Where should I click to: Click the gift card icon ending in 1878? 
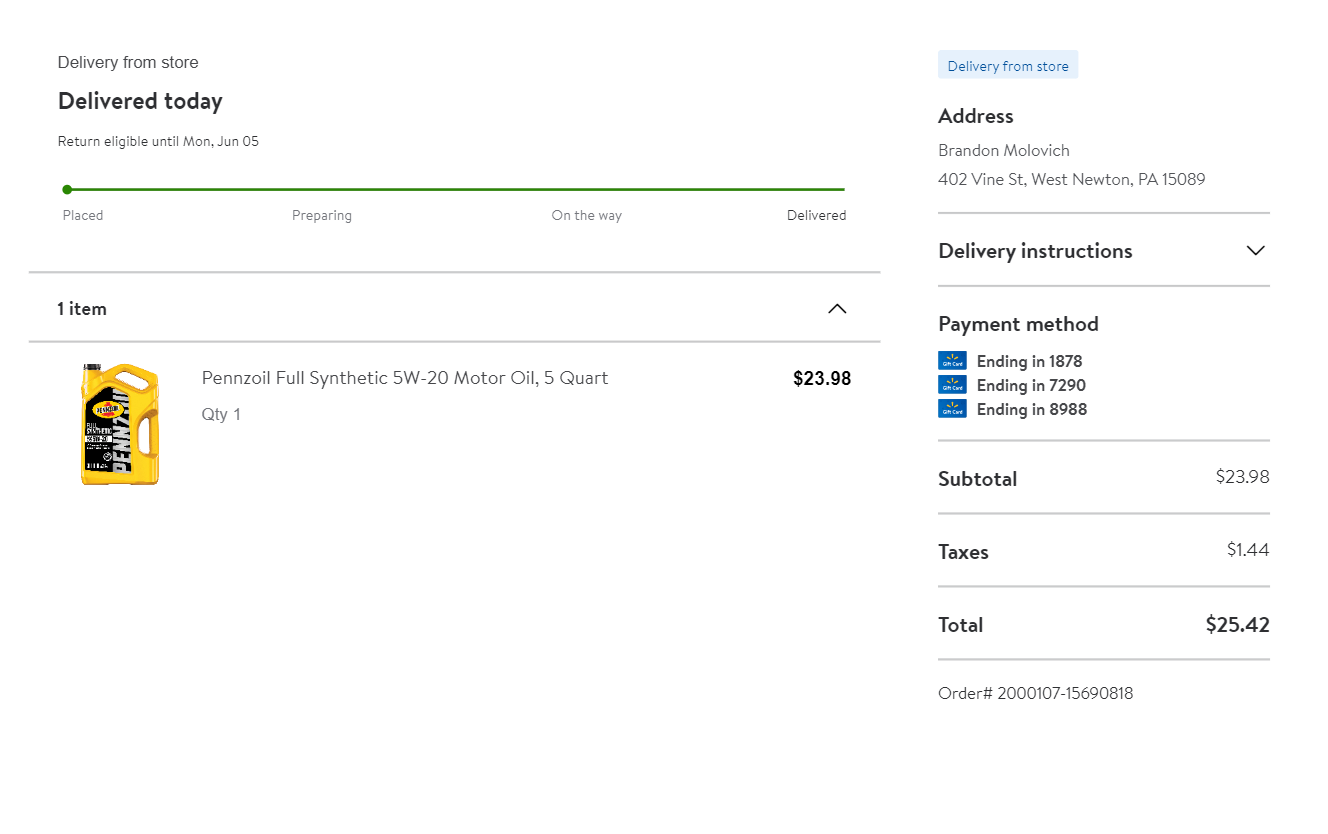pos(952,361)
